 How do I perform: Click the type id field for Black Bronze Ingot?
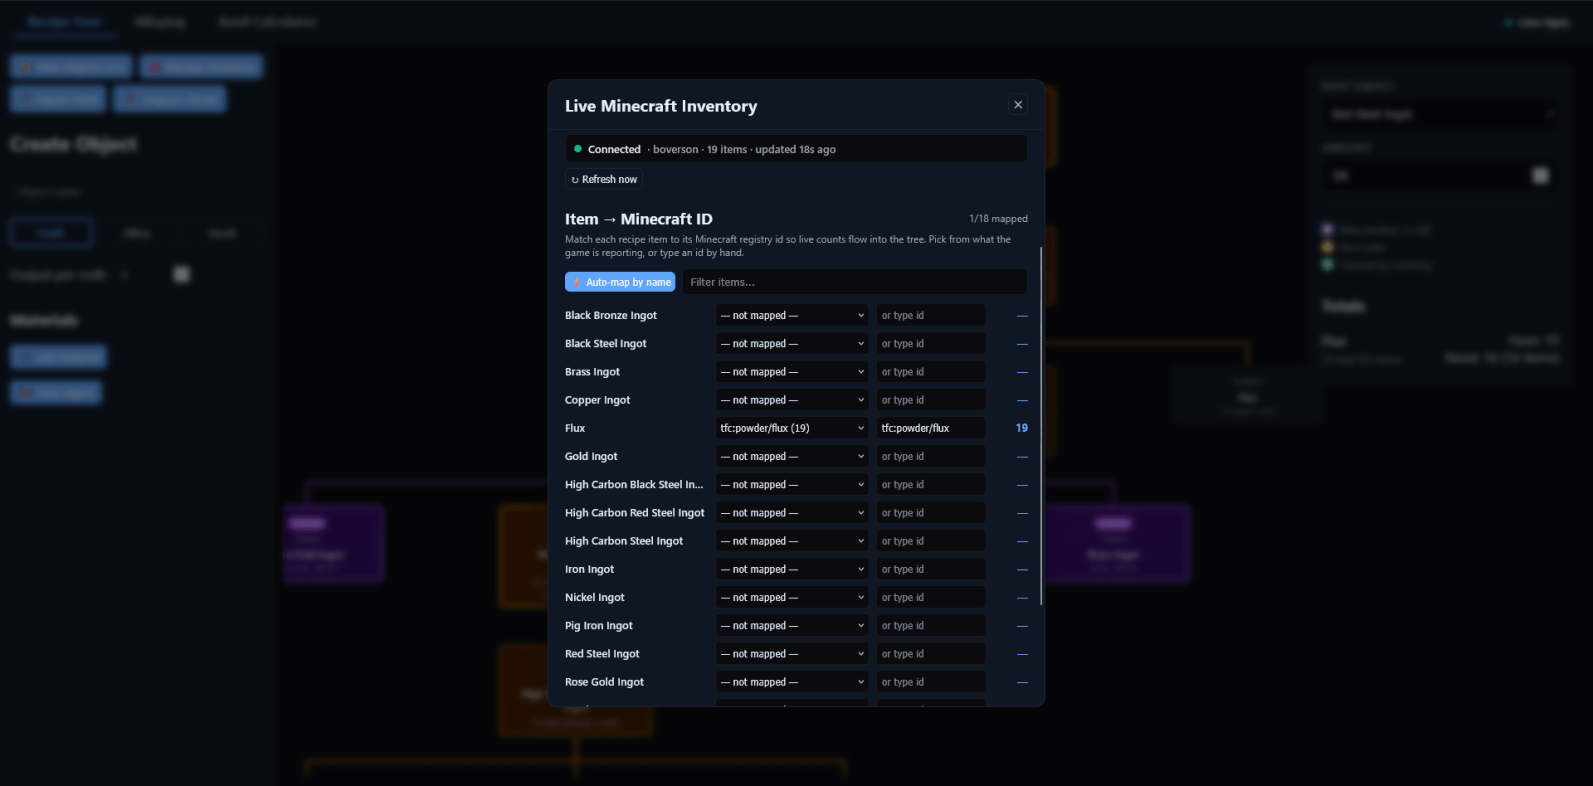[931, 316]
